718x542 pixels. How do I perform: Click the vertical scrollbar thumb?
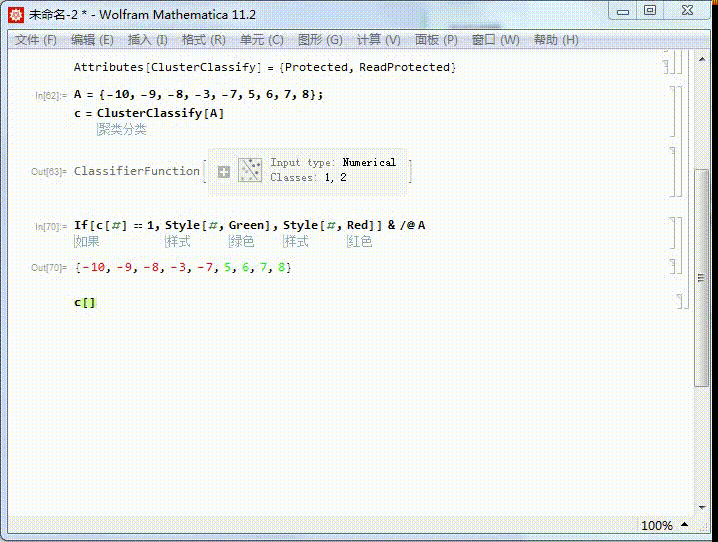point(702,278)
